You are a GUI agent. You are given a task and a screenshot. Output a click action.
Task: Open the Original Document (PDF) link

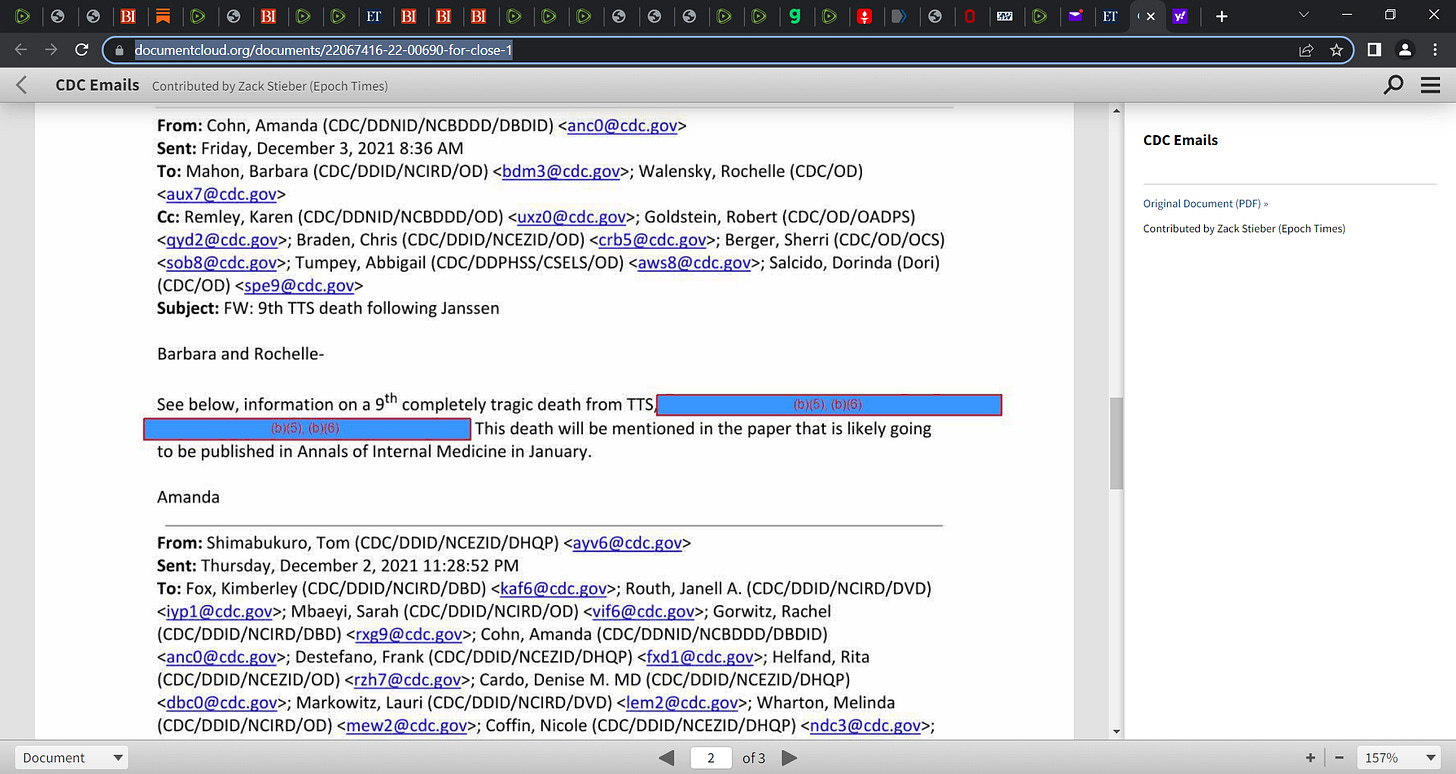[1205, 203]
